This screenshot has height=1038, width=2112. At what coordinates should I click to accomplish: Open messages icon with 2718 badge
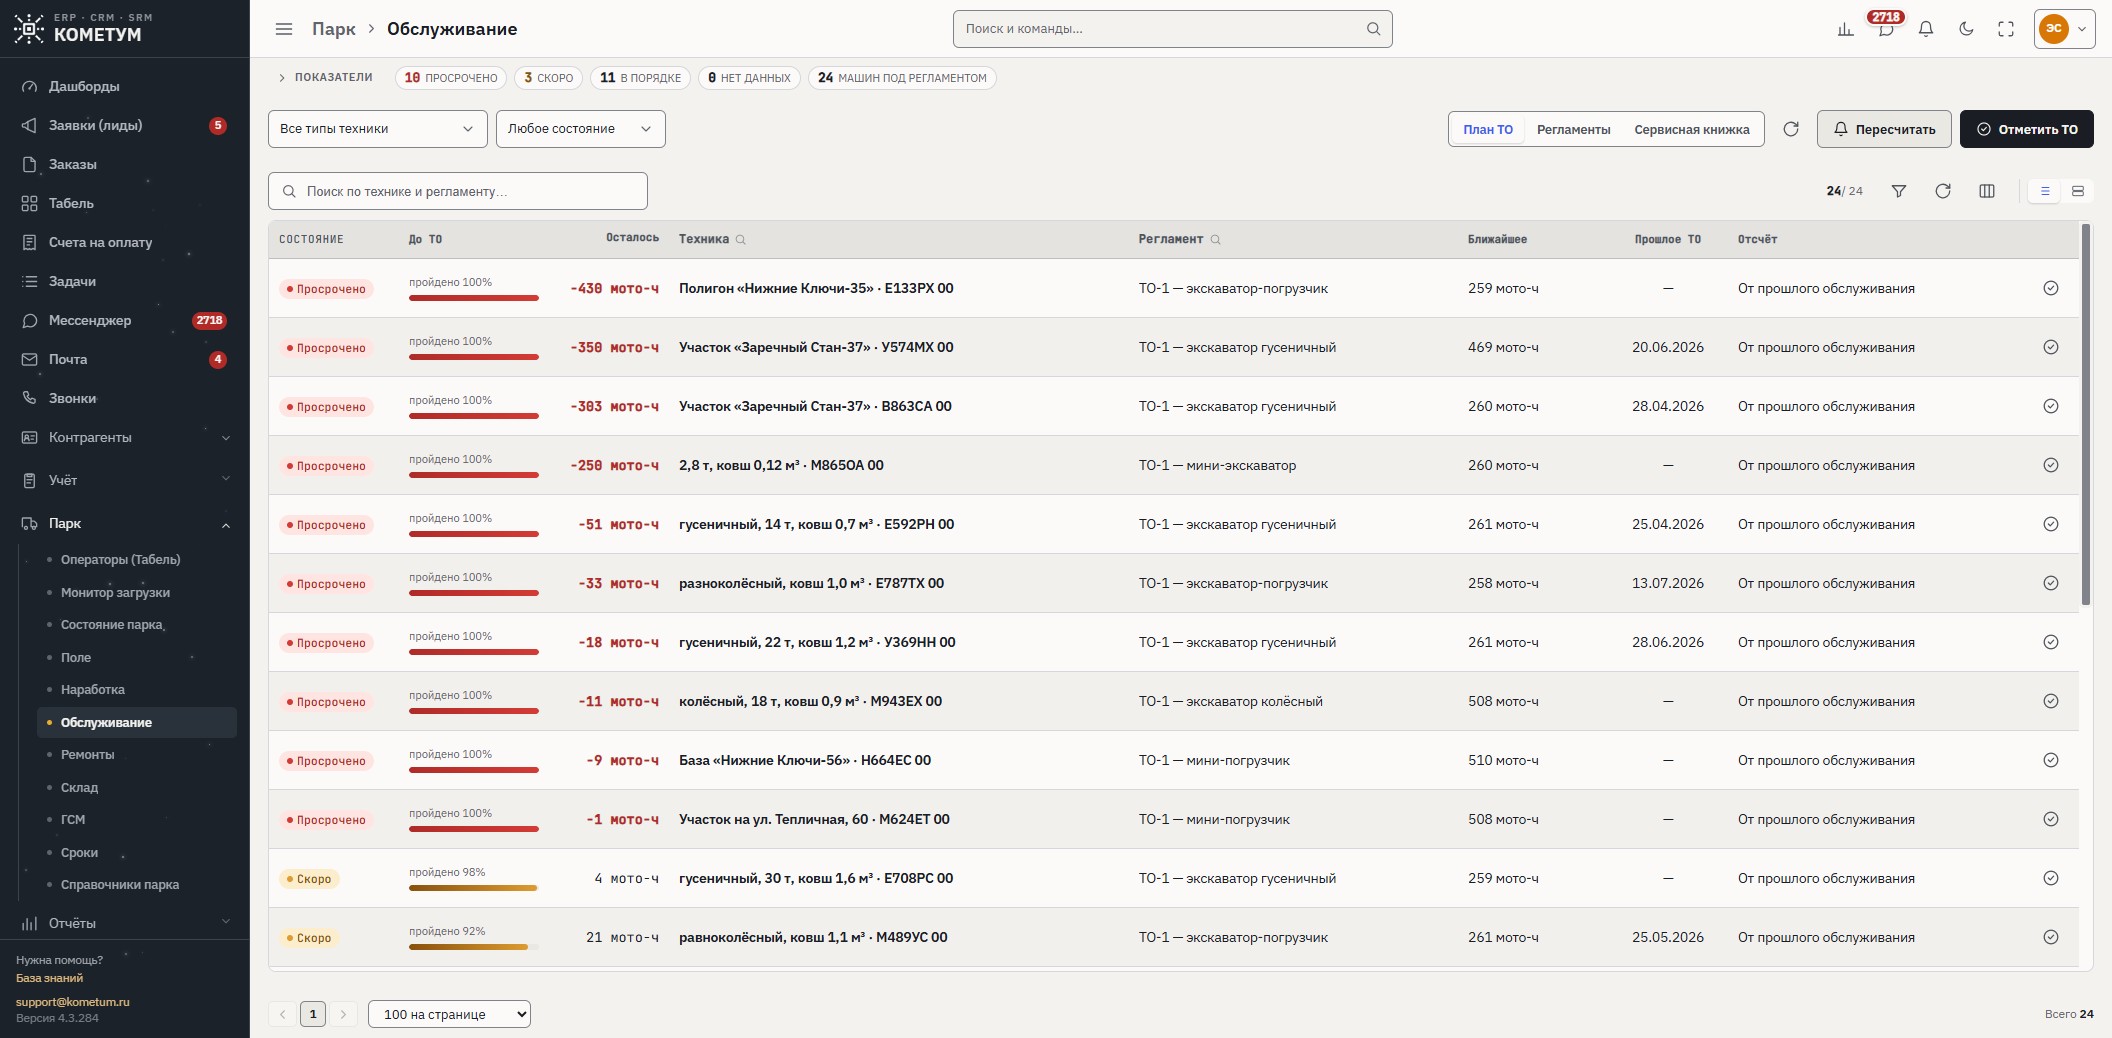(1886, 29)
